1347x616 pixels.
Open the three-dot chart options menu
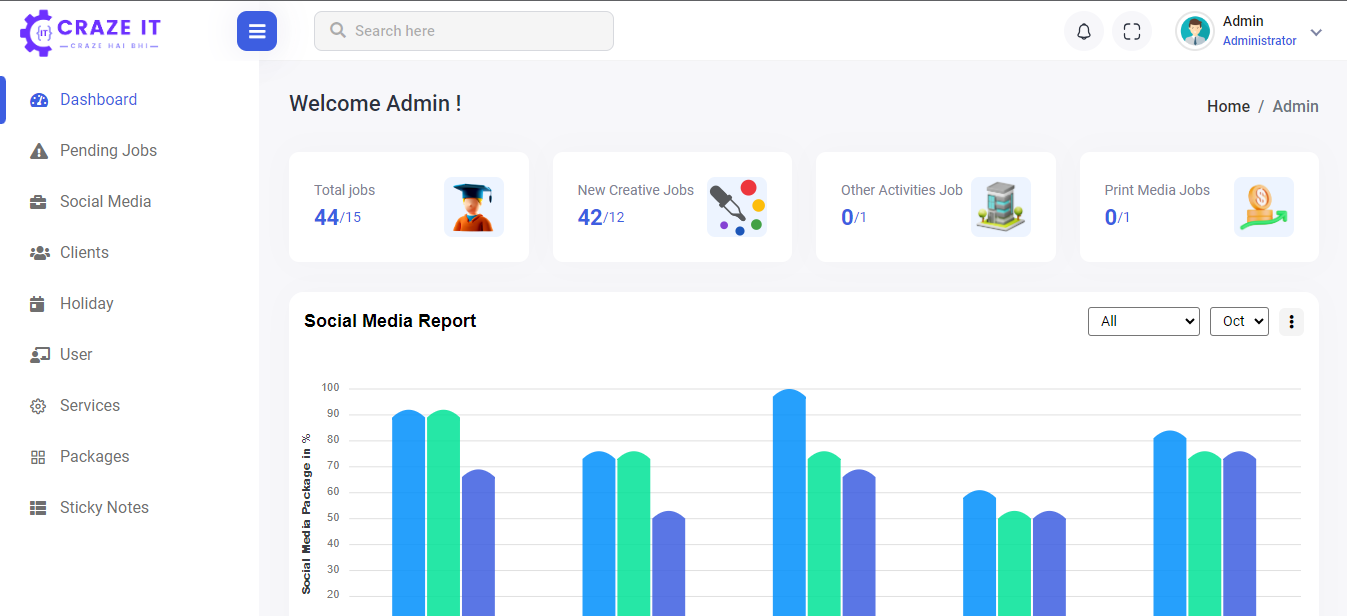(x=1291, y=321)
